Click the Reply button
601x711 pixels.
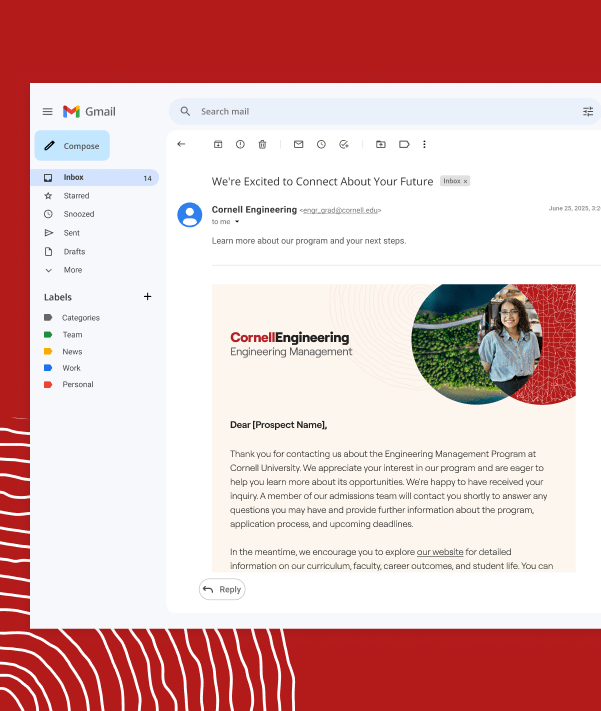(222, 589)
